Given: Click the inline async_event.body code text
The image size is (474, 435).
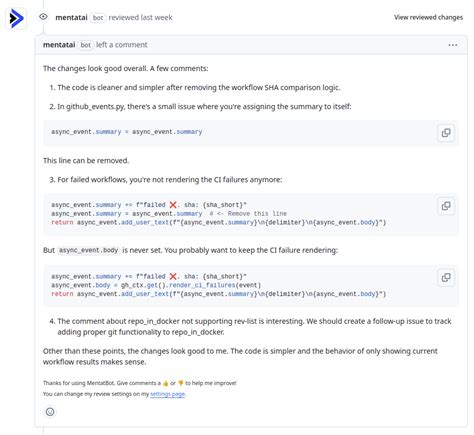Looking at the screenshot, I should click(x=88, y=250).
